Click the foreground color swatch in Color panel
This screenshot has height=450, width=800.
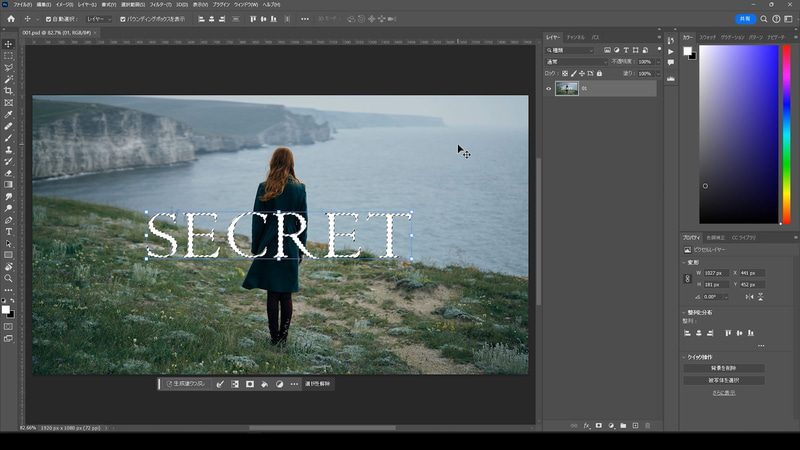tap(687, 51)
